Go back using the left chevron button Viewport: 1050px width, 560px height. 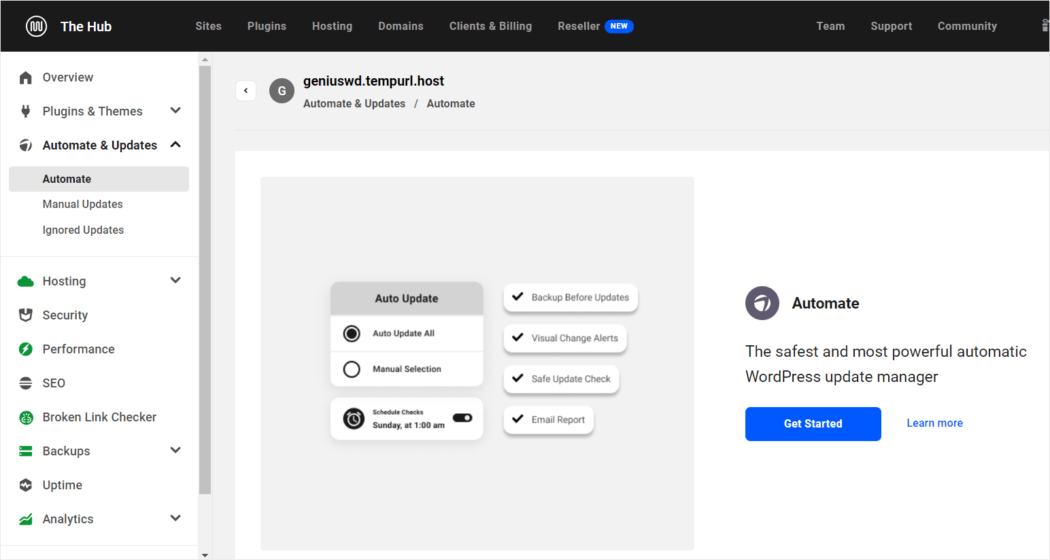coord(246,90)
